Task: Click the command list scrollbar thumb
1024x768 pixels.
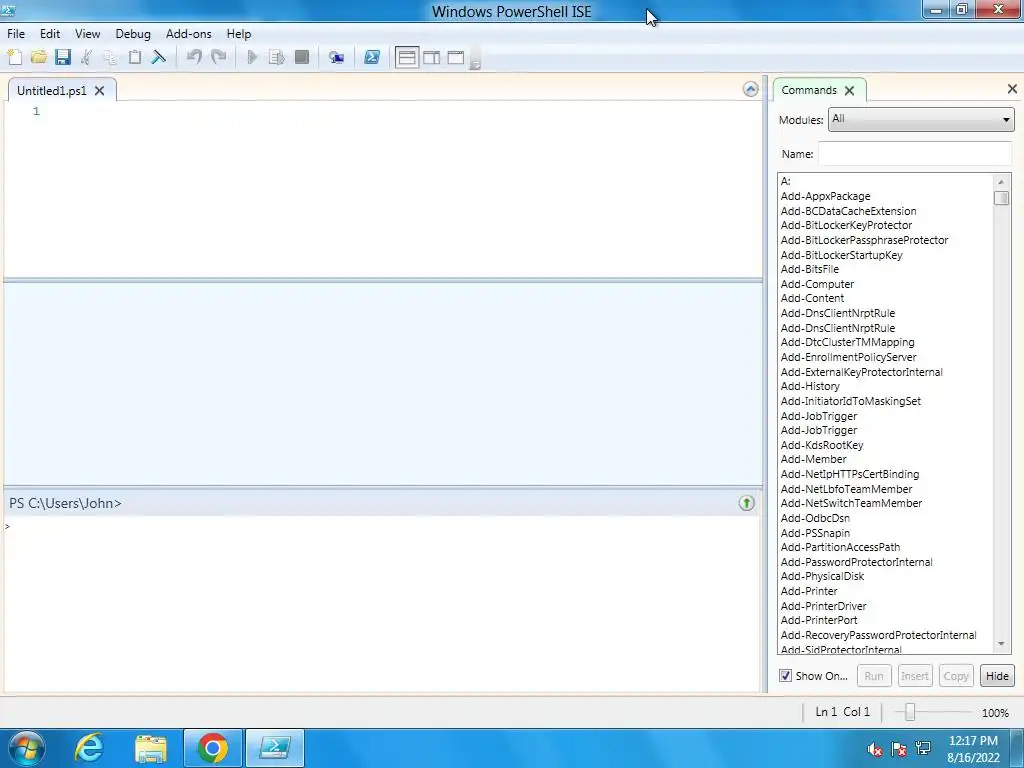Action: [x=1001, y=198]
